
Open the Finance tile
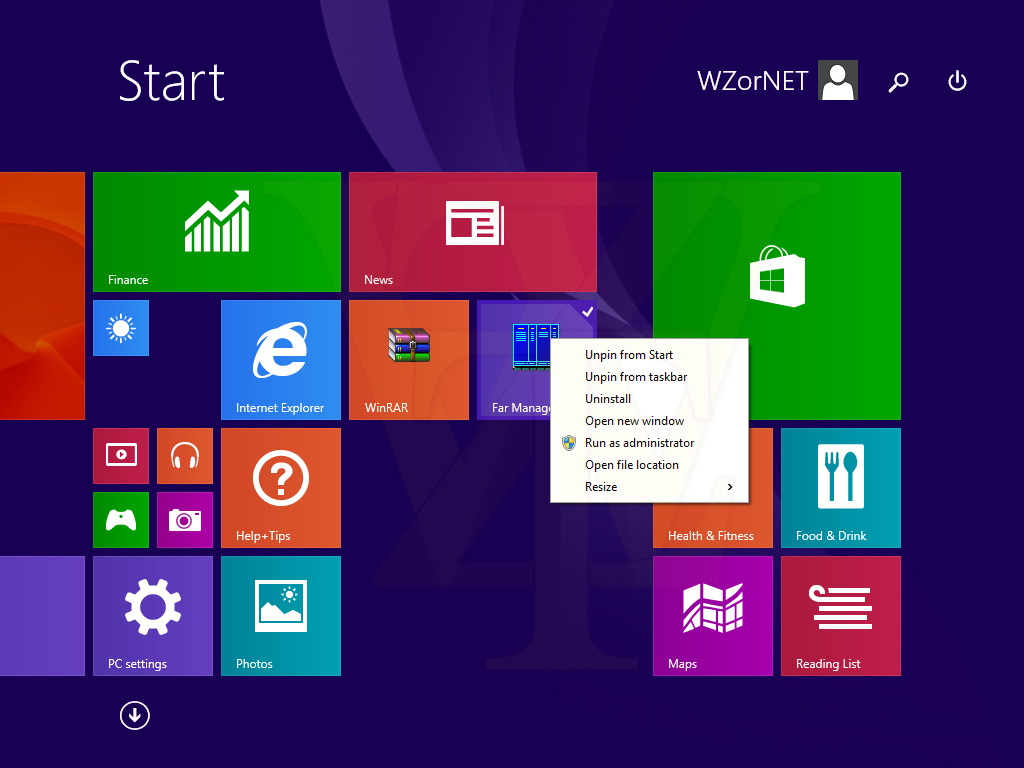[x=216, y=231]
